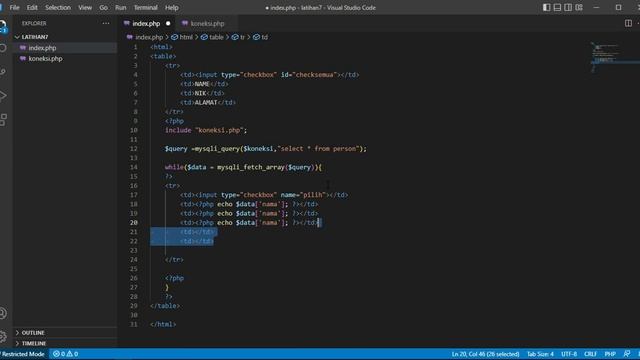Click the koneksi.php file icon in Explorer

(23, 58)
